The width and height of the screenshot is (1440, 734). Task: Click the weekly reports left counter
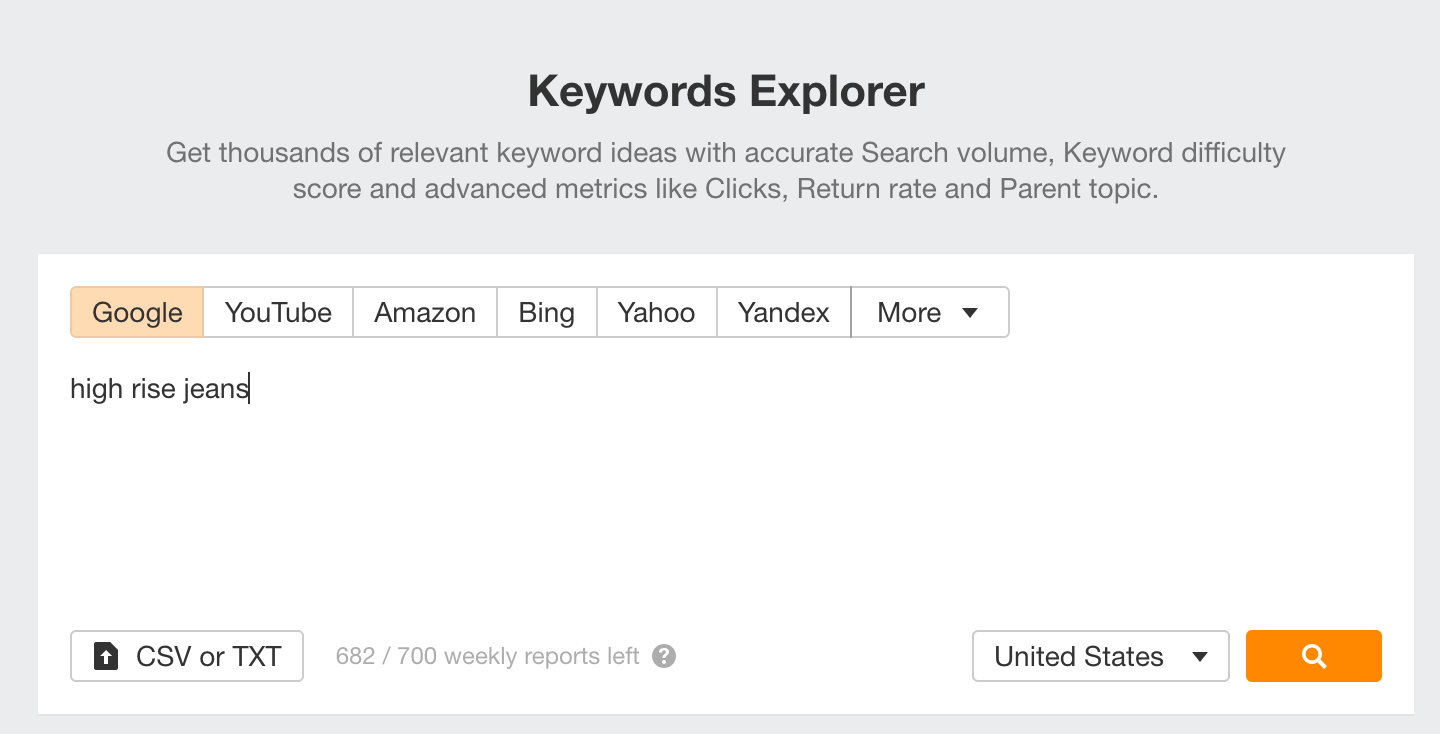point(487,657)
